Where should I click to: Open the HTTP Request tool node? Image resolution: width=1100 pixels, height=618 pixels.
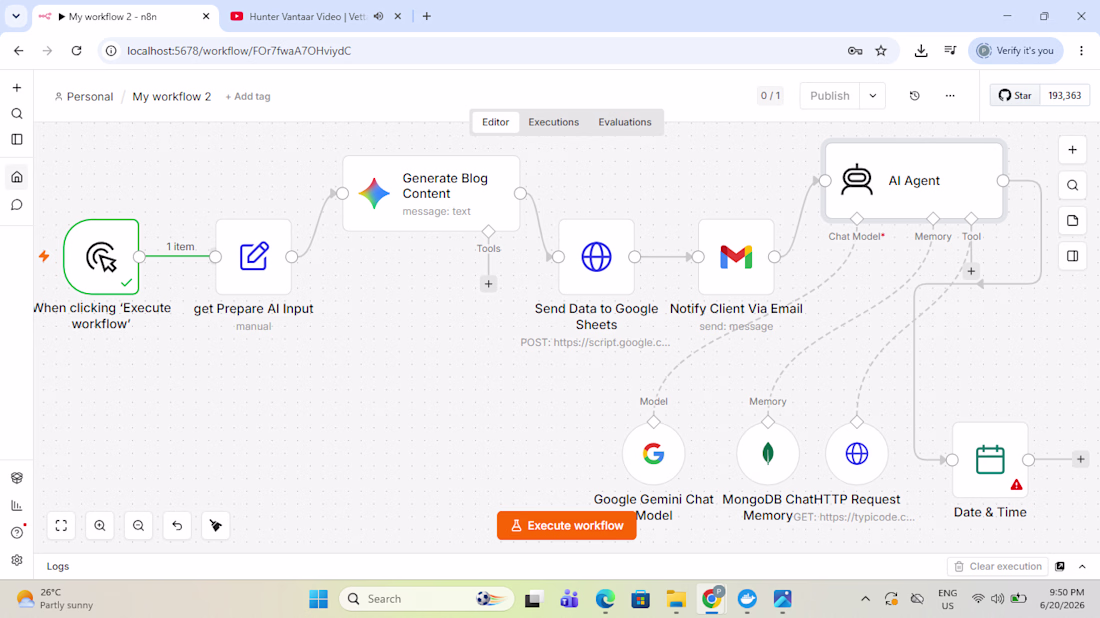tap(857, 454)
